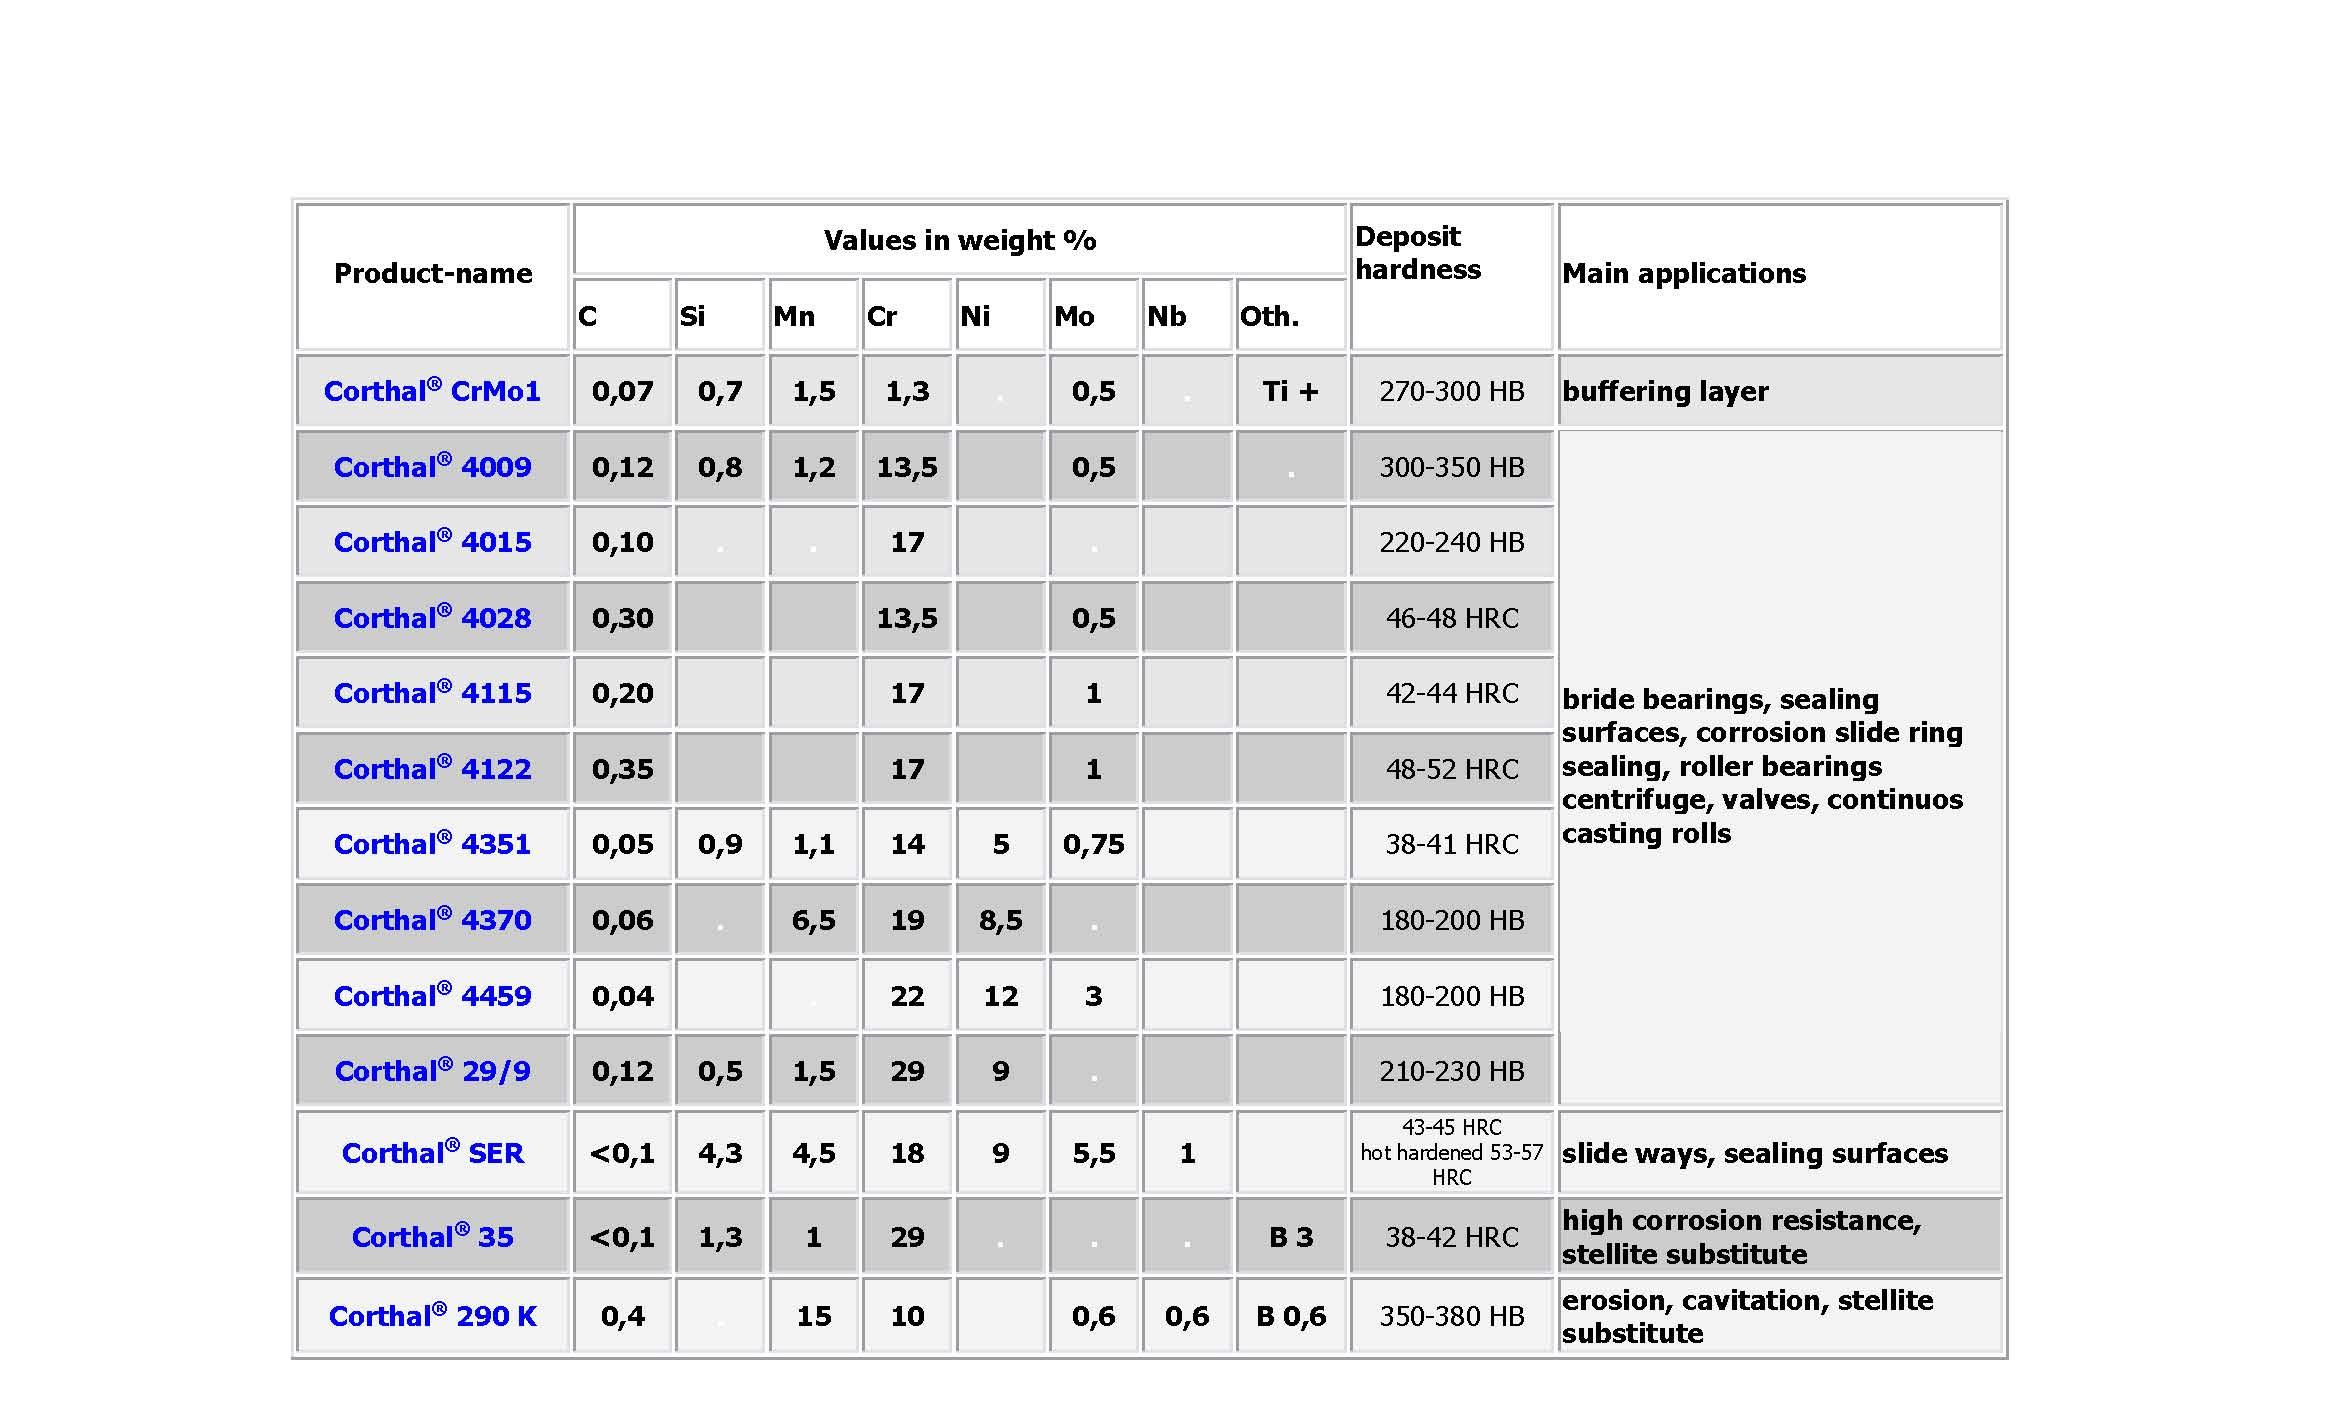Open the Corthal 4028 product link

click(x=432, y=618)
